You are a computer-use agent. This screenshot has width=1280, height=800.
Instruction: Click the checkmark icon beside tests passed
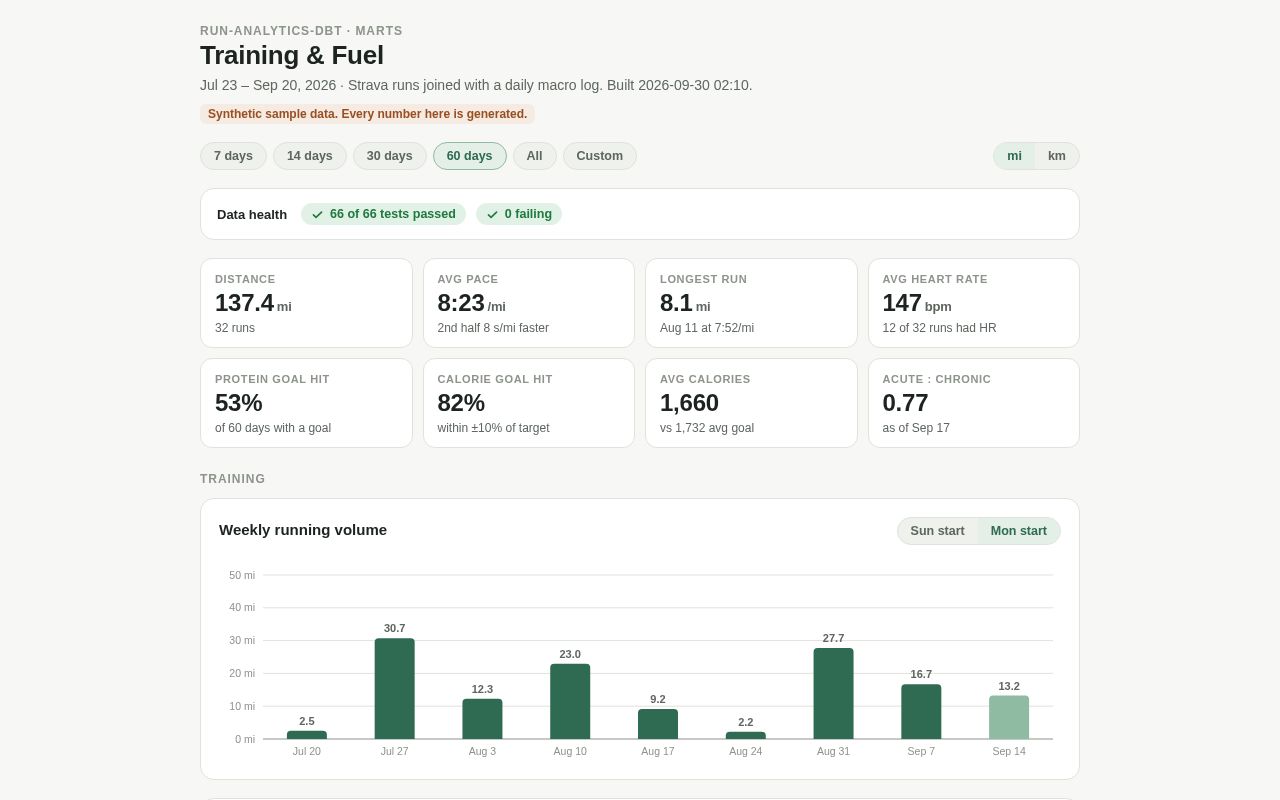pos(317,214)
